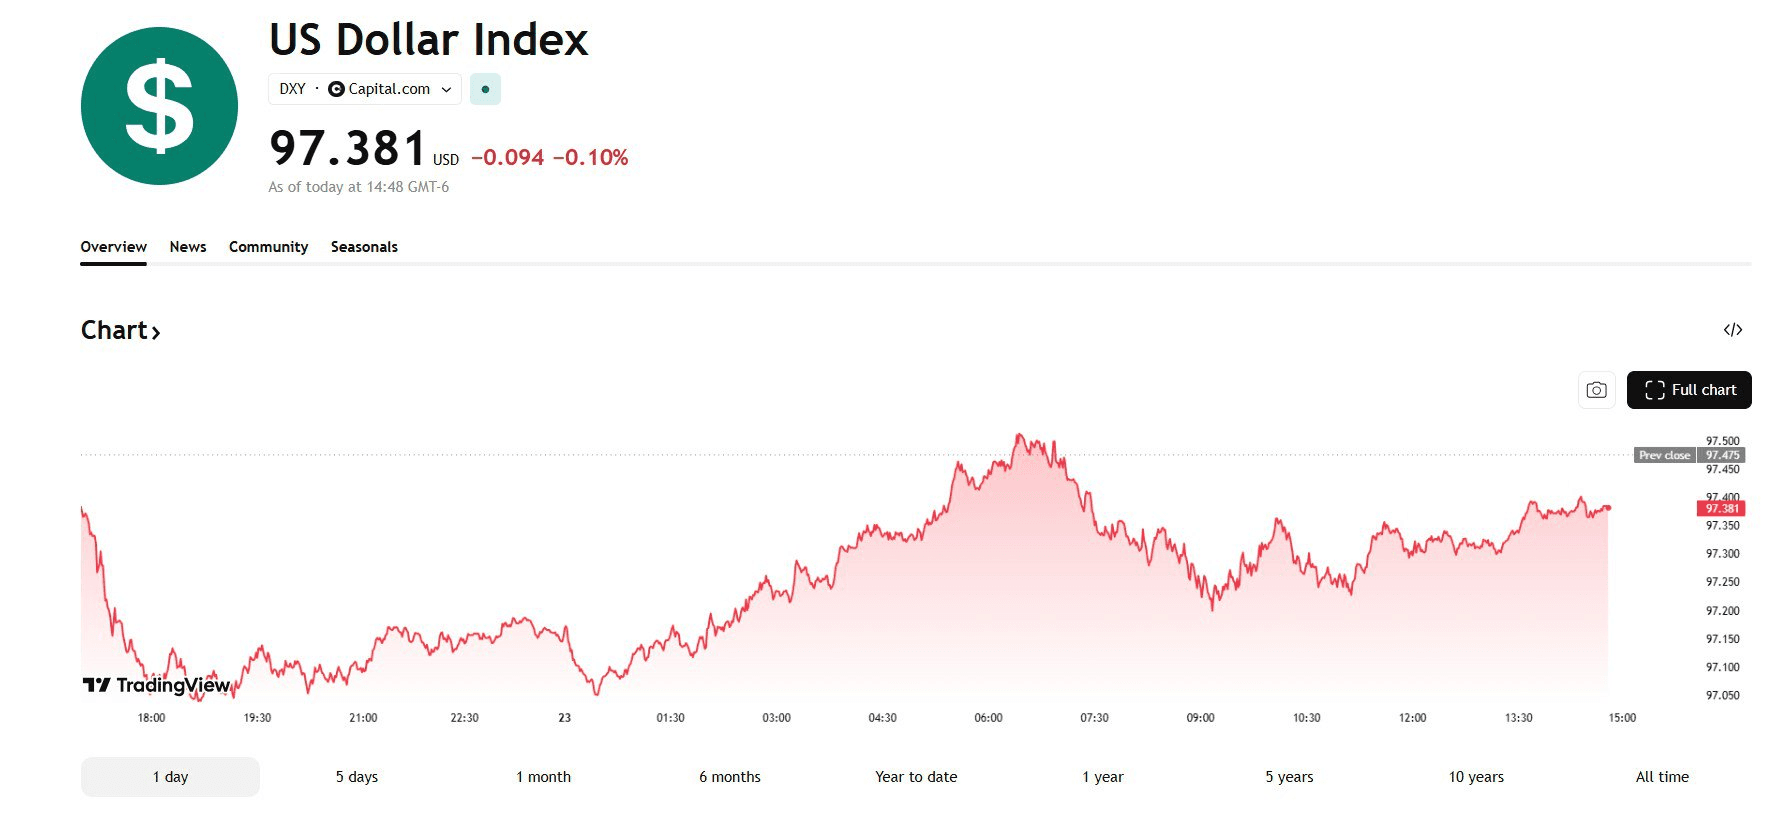
Task: Click the Capital.com source logo
Action: point(336,89)
